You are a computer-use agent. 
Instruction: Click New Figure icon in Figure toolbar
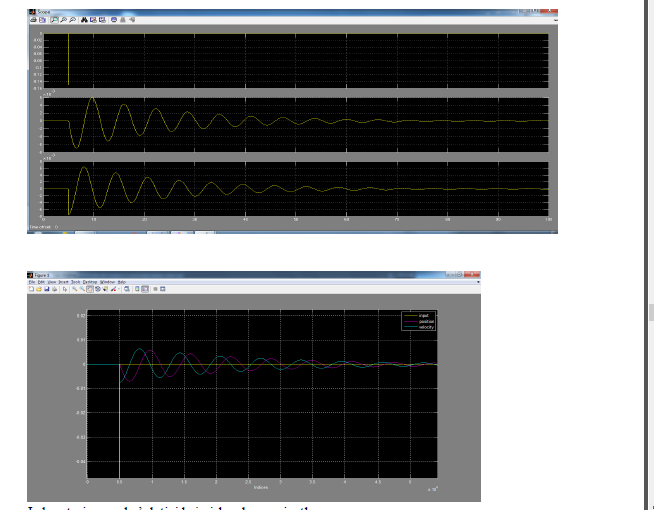(x=31, y=289)
